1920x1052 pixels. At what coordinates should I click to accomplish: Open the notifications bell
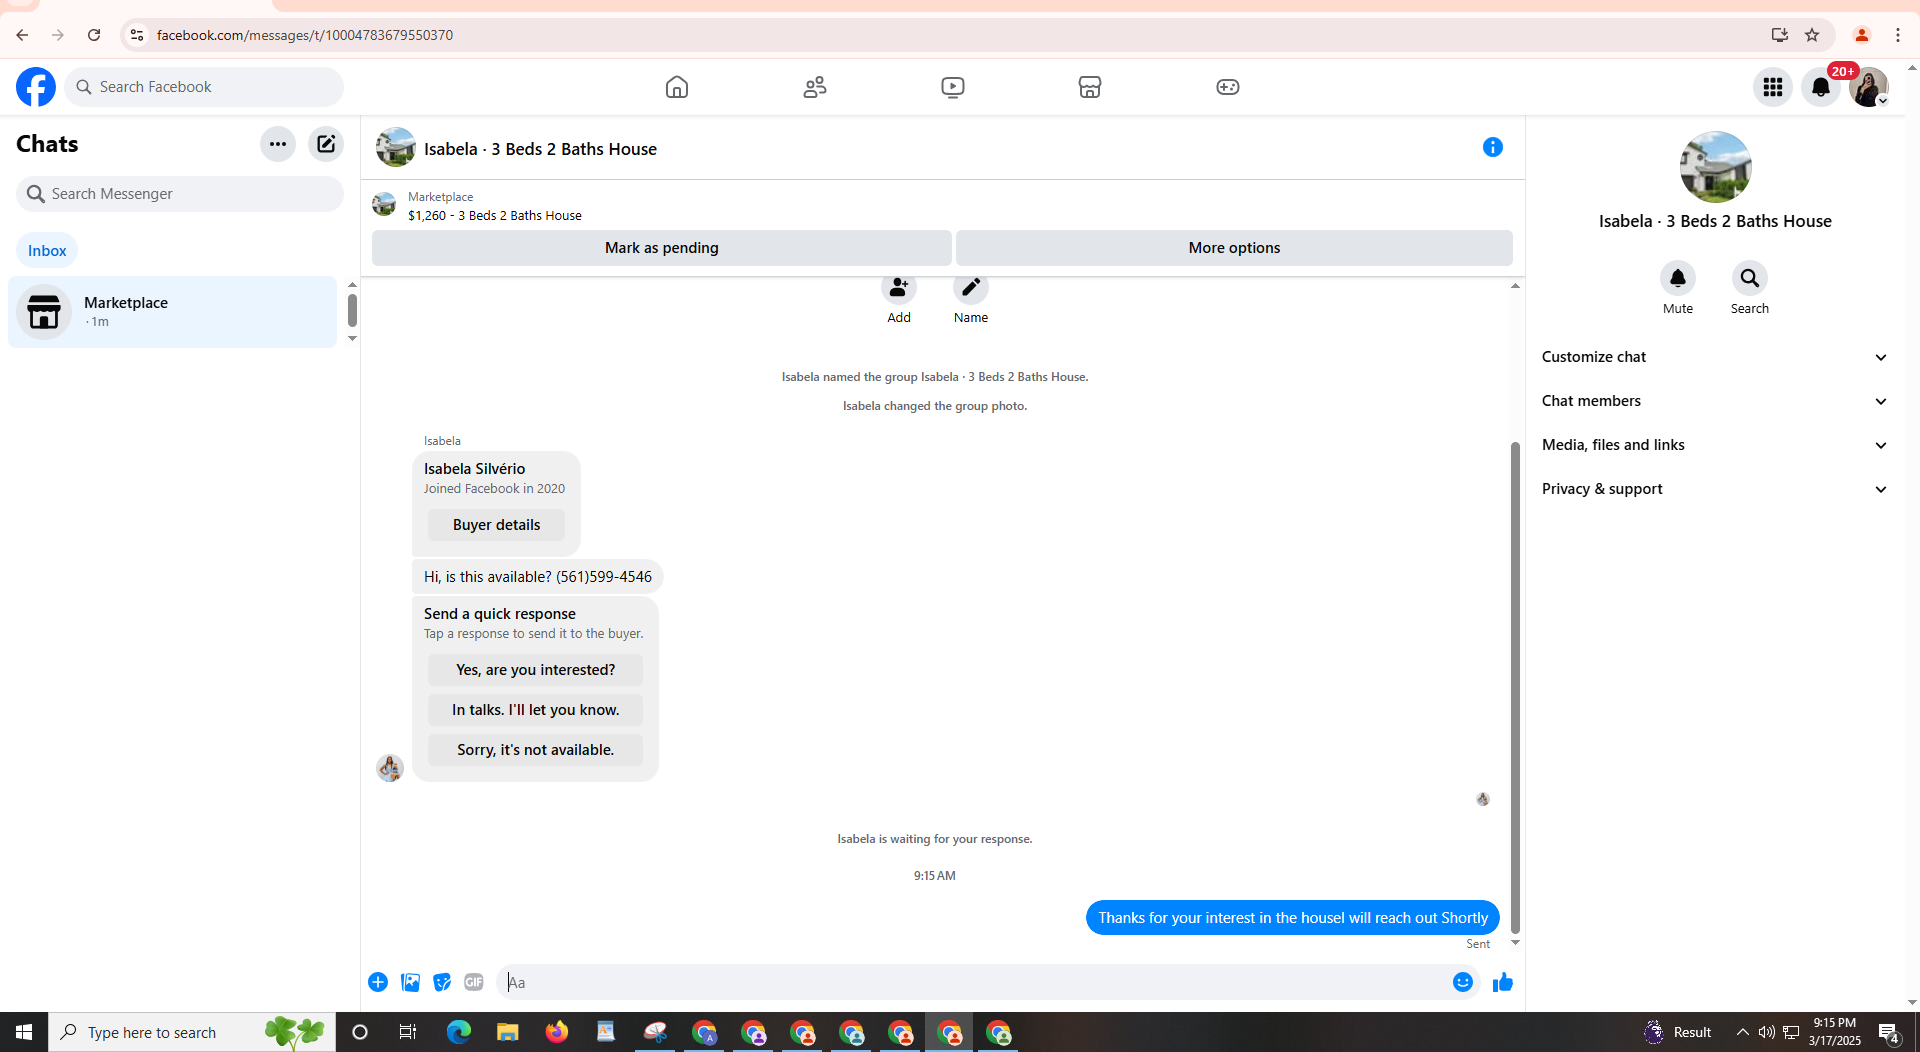(1821, 87)
